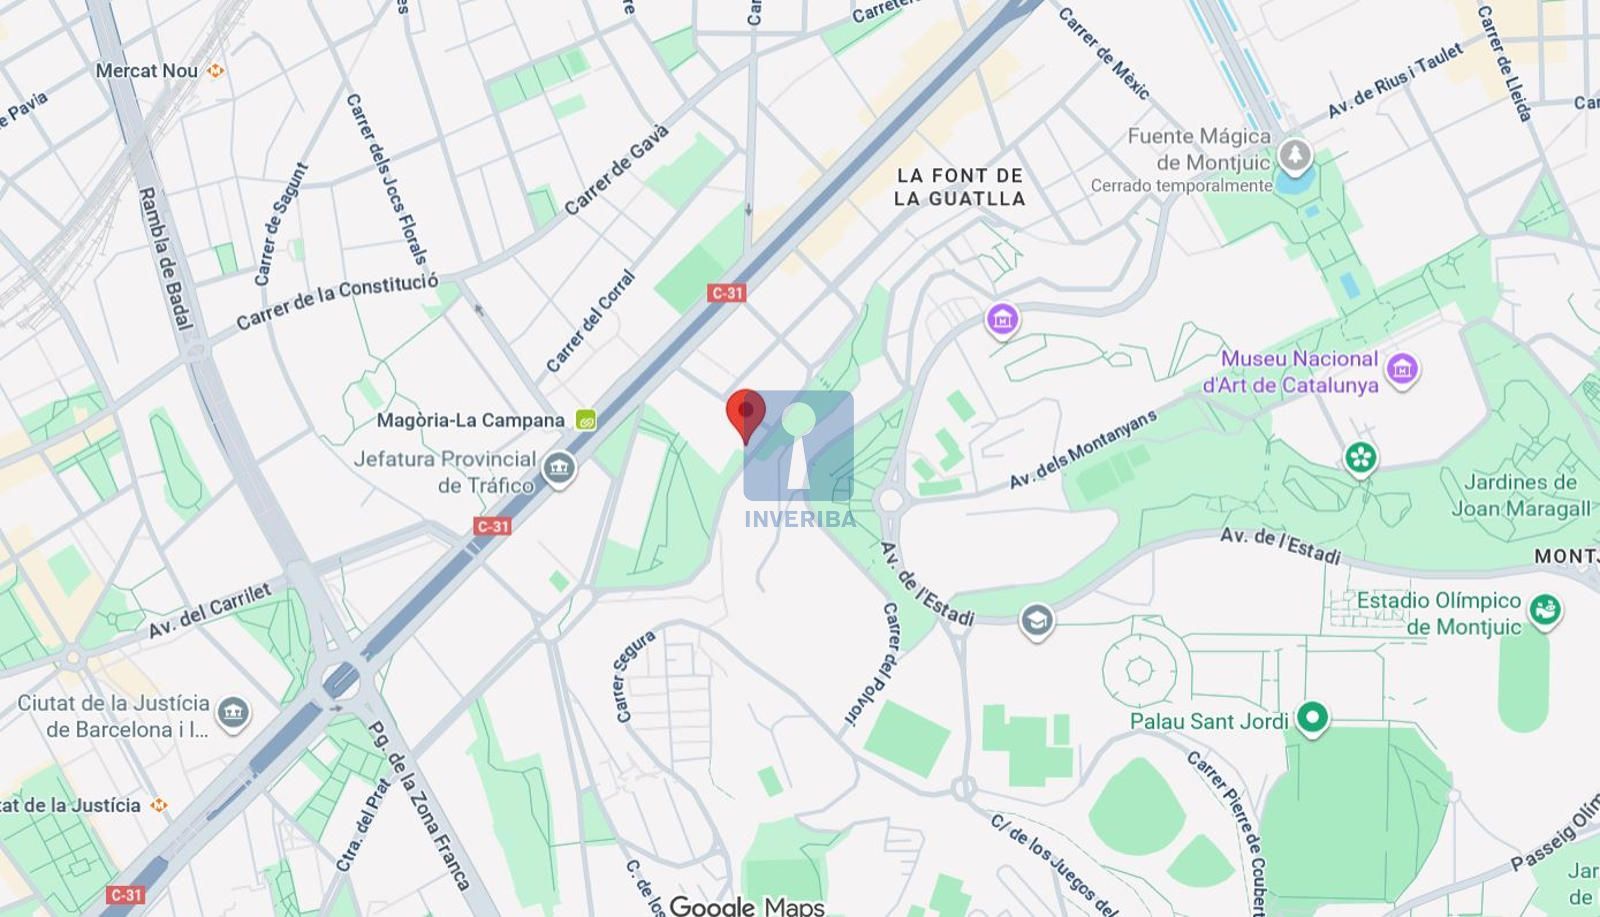Select the Estadio Olímpico de Montjuïc stadium icon
Screen dimensions: 1600x917
pos(1545,609)
